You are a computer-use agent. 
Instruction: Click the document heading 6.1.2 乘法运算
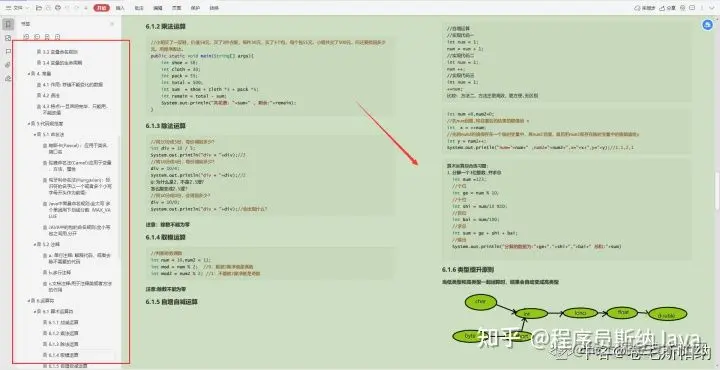[166, 27]
